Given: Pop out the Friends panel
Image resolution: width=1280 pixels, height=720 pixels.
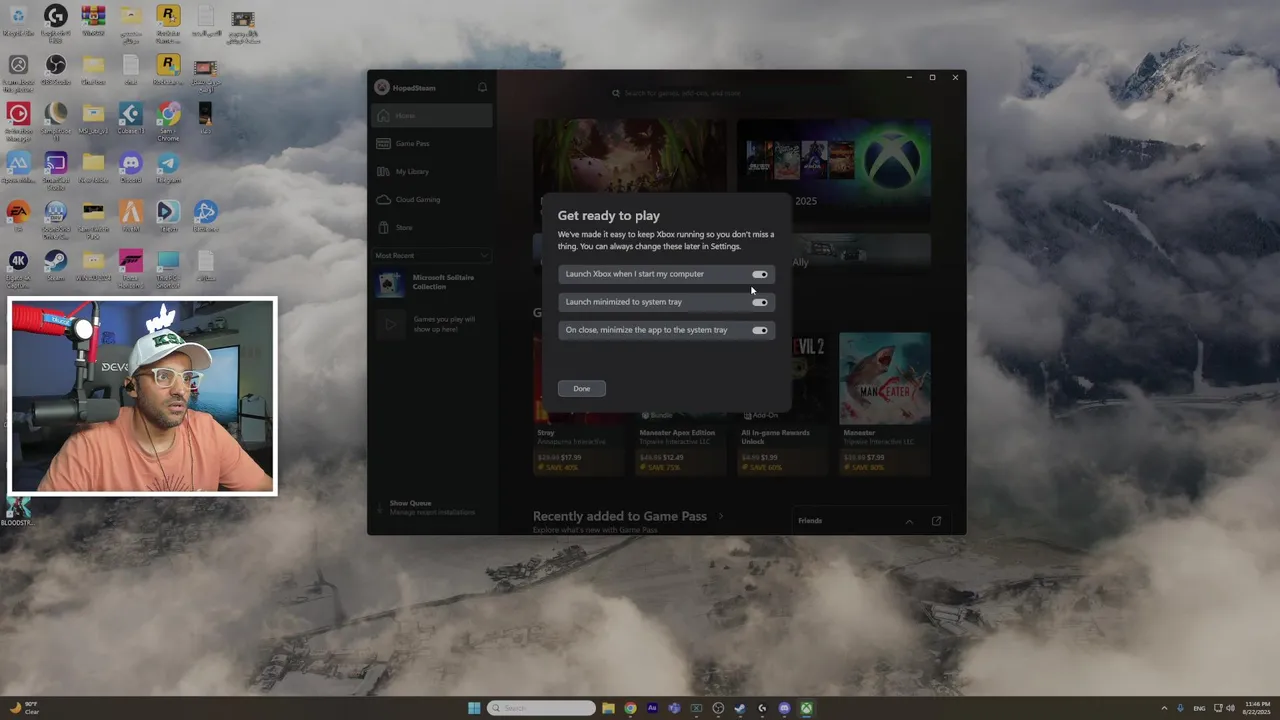Looking at the screenshot, I should tap(936, 521).
